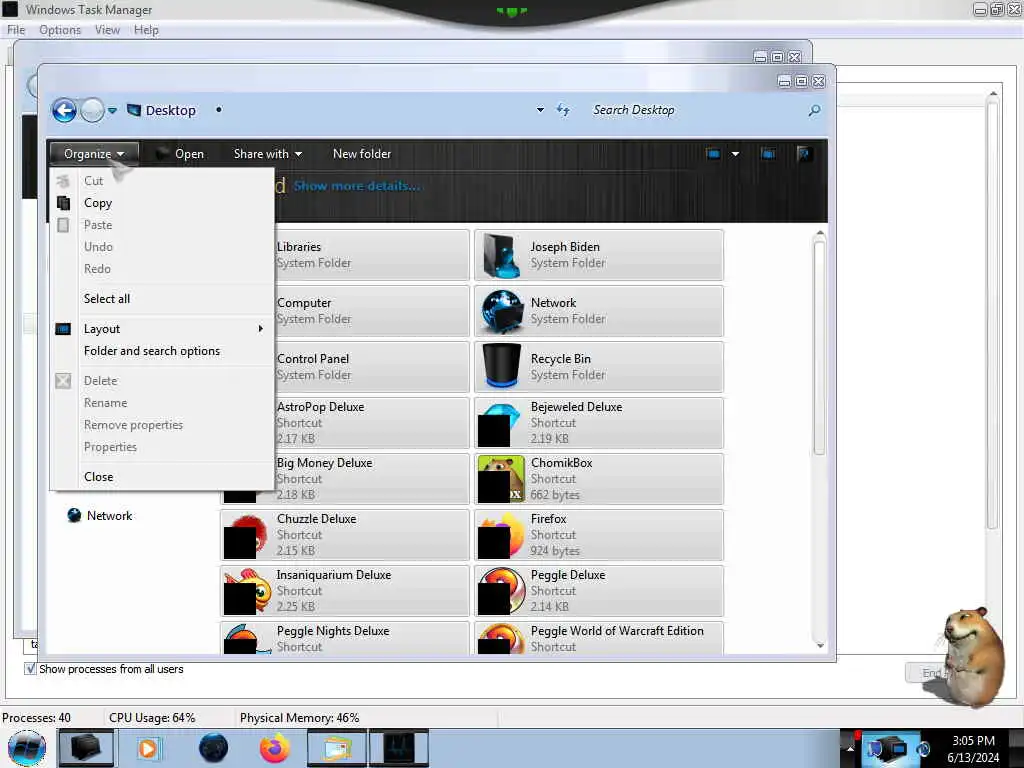Select the Chuzzle Deluxe shortcut icon
The image size is (1024, 768).
point(246,536)
